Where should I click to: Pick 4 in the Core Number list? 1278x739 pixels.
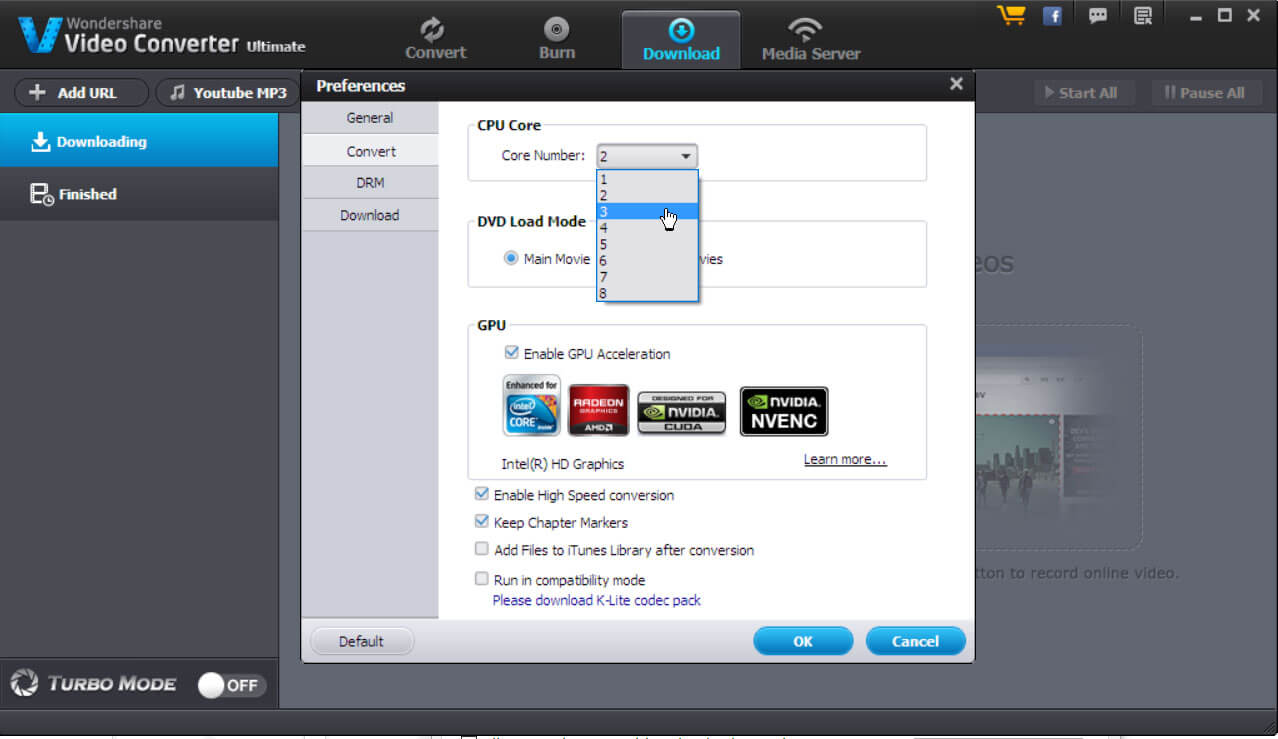tap(647, 228)
